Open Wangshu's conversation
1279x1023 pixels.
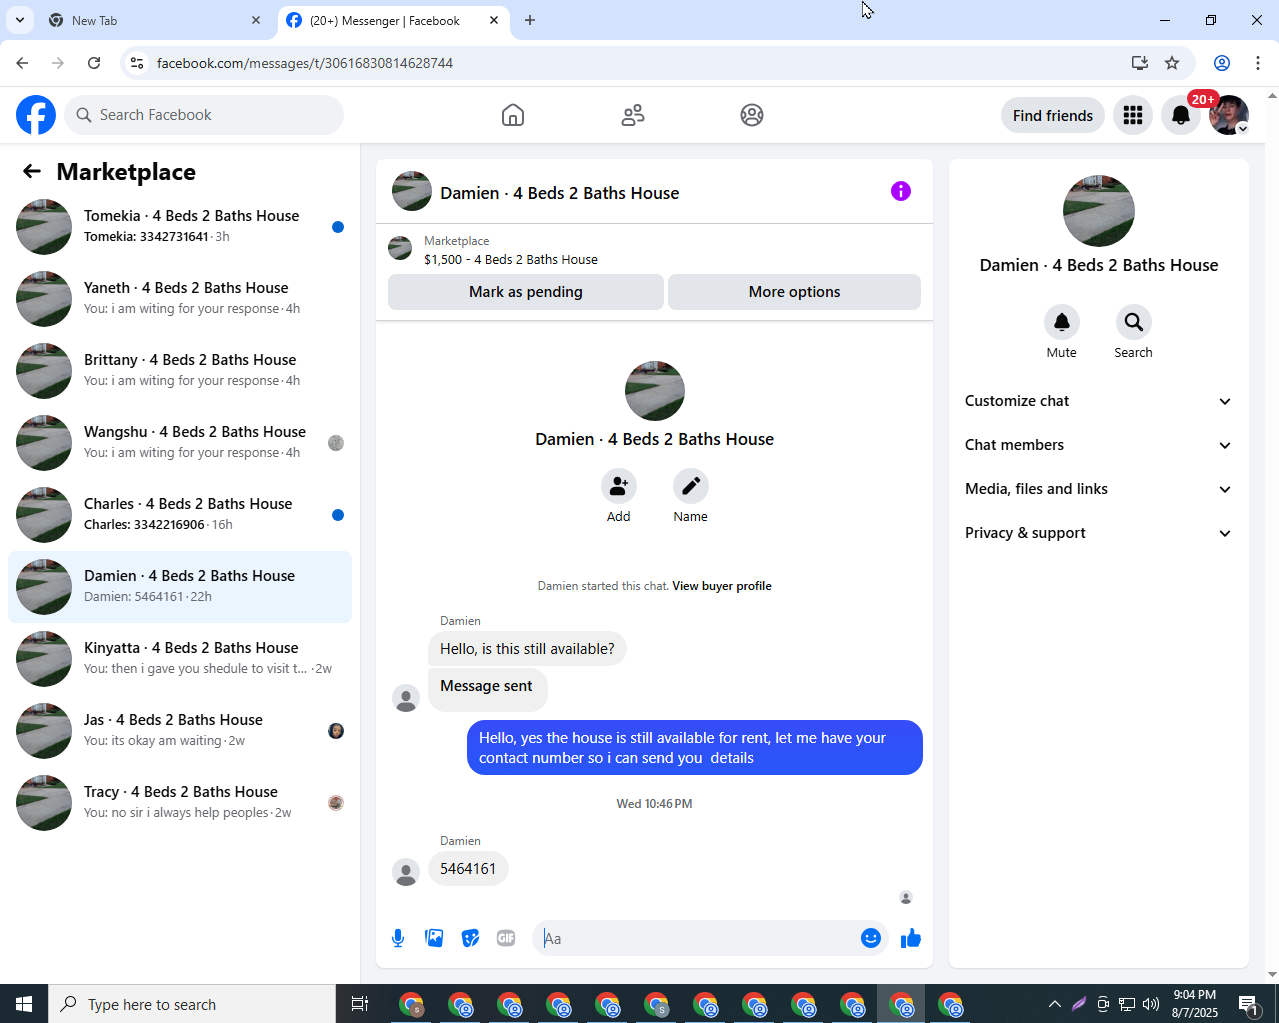pos(180,443)
